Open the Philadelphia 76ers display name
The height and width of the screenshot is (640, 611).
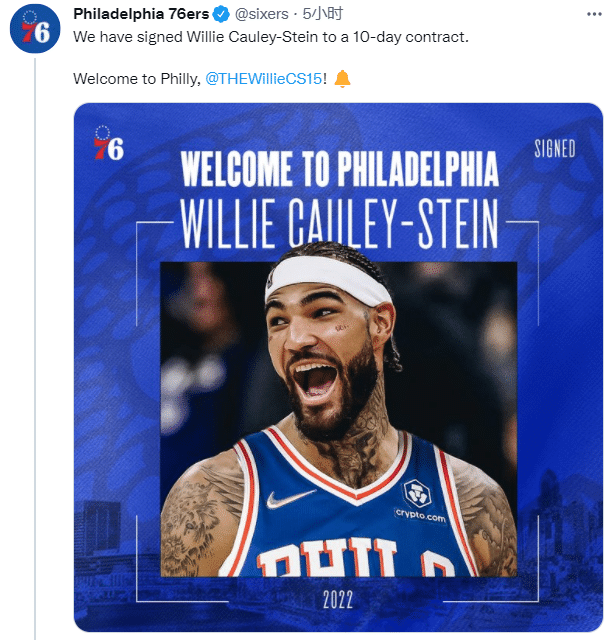coord(142,15)
